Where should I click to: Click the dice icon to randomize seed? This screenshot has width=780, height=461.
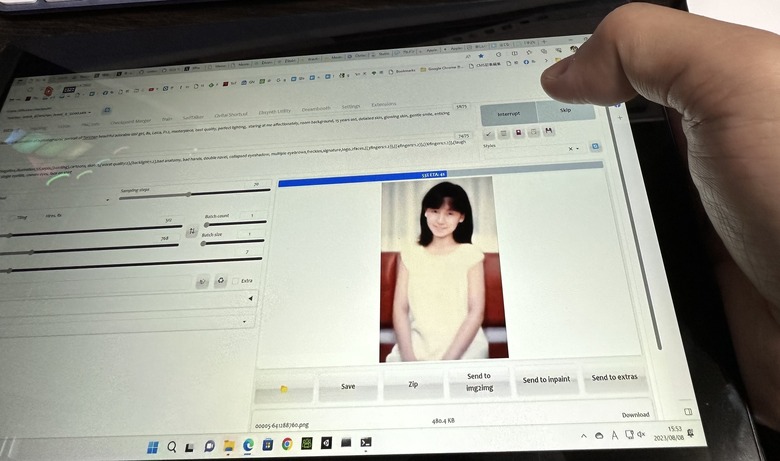point(202,281)
